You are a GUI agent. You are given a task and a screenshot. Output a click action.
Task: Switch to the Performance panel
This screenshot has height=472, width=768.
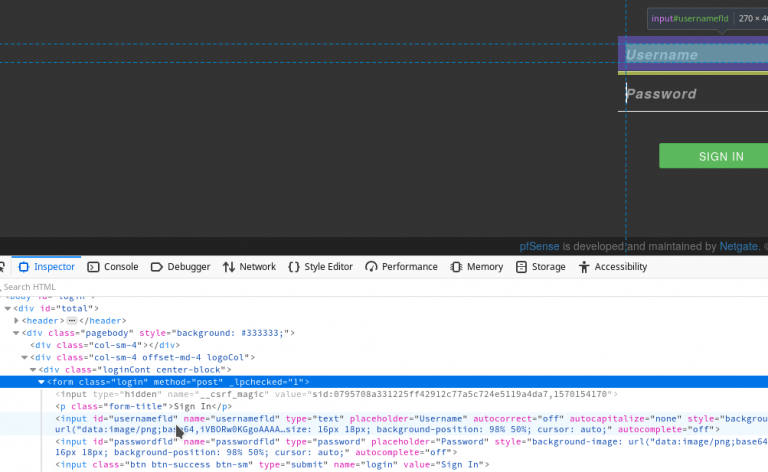[x=402, y=267]
